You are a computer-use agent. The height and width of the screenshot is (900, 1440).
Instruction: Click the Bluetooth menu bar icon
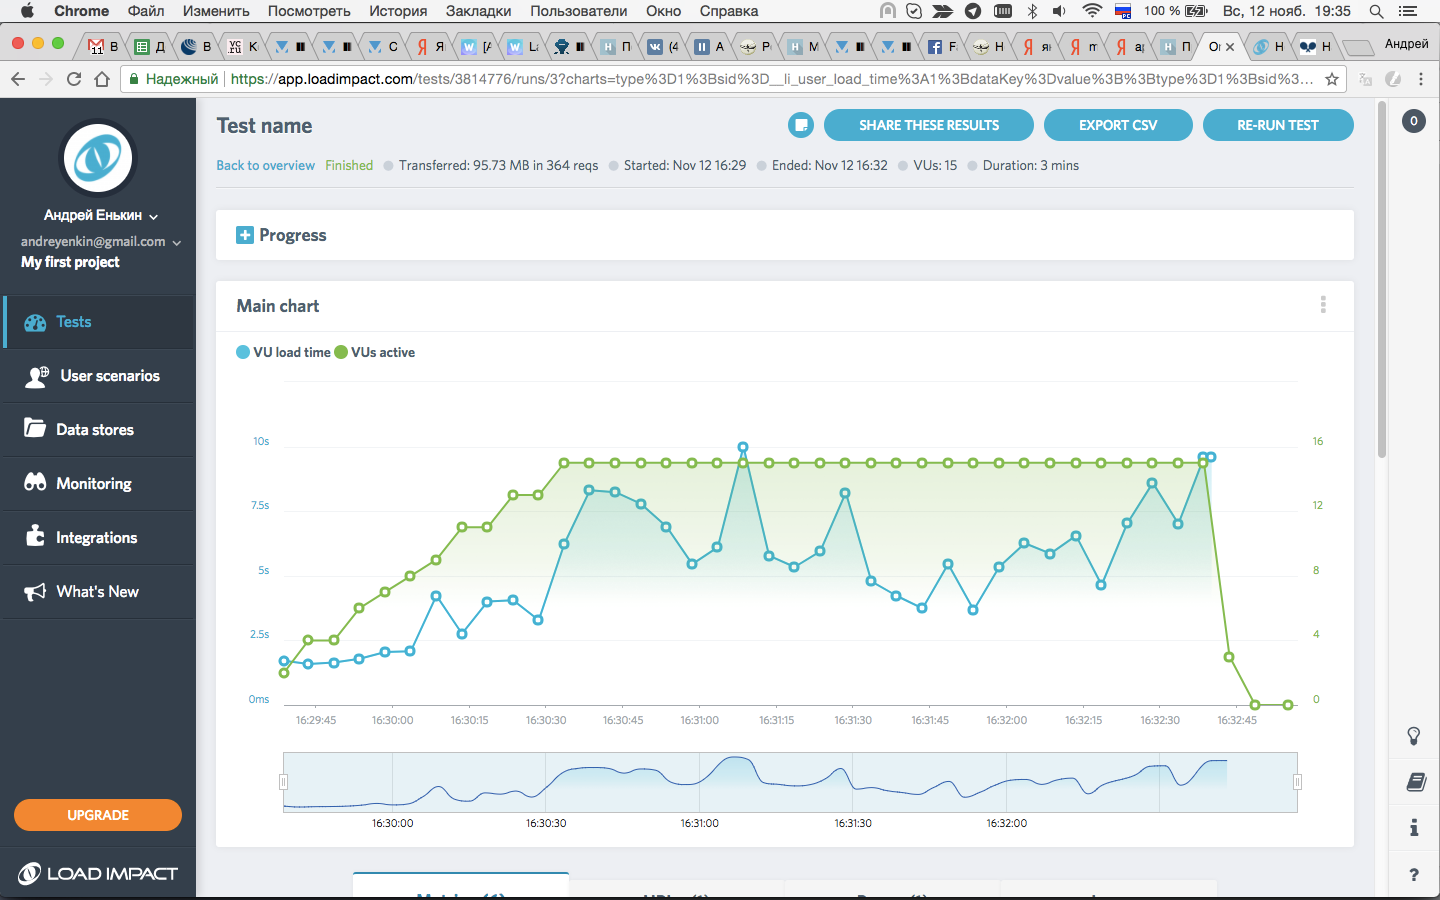[x=1032, y=11]
